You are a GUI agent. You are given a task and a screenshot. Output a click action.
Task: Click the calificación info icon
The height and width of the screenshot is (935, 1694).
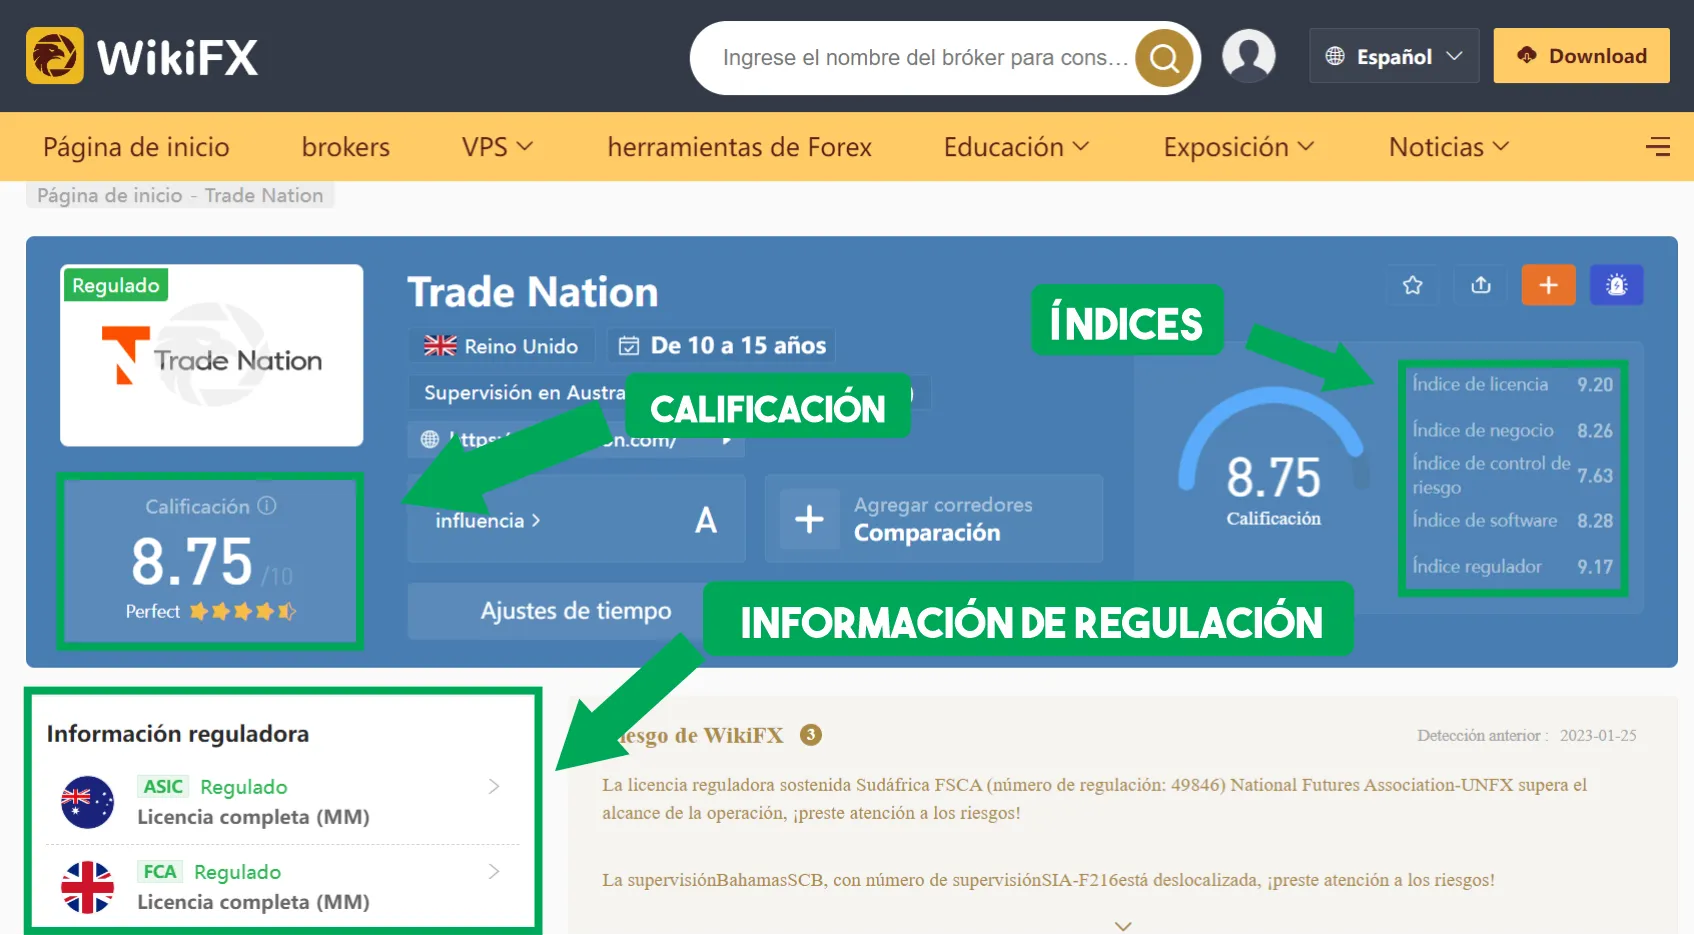point(267,506)
